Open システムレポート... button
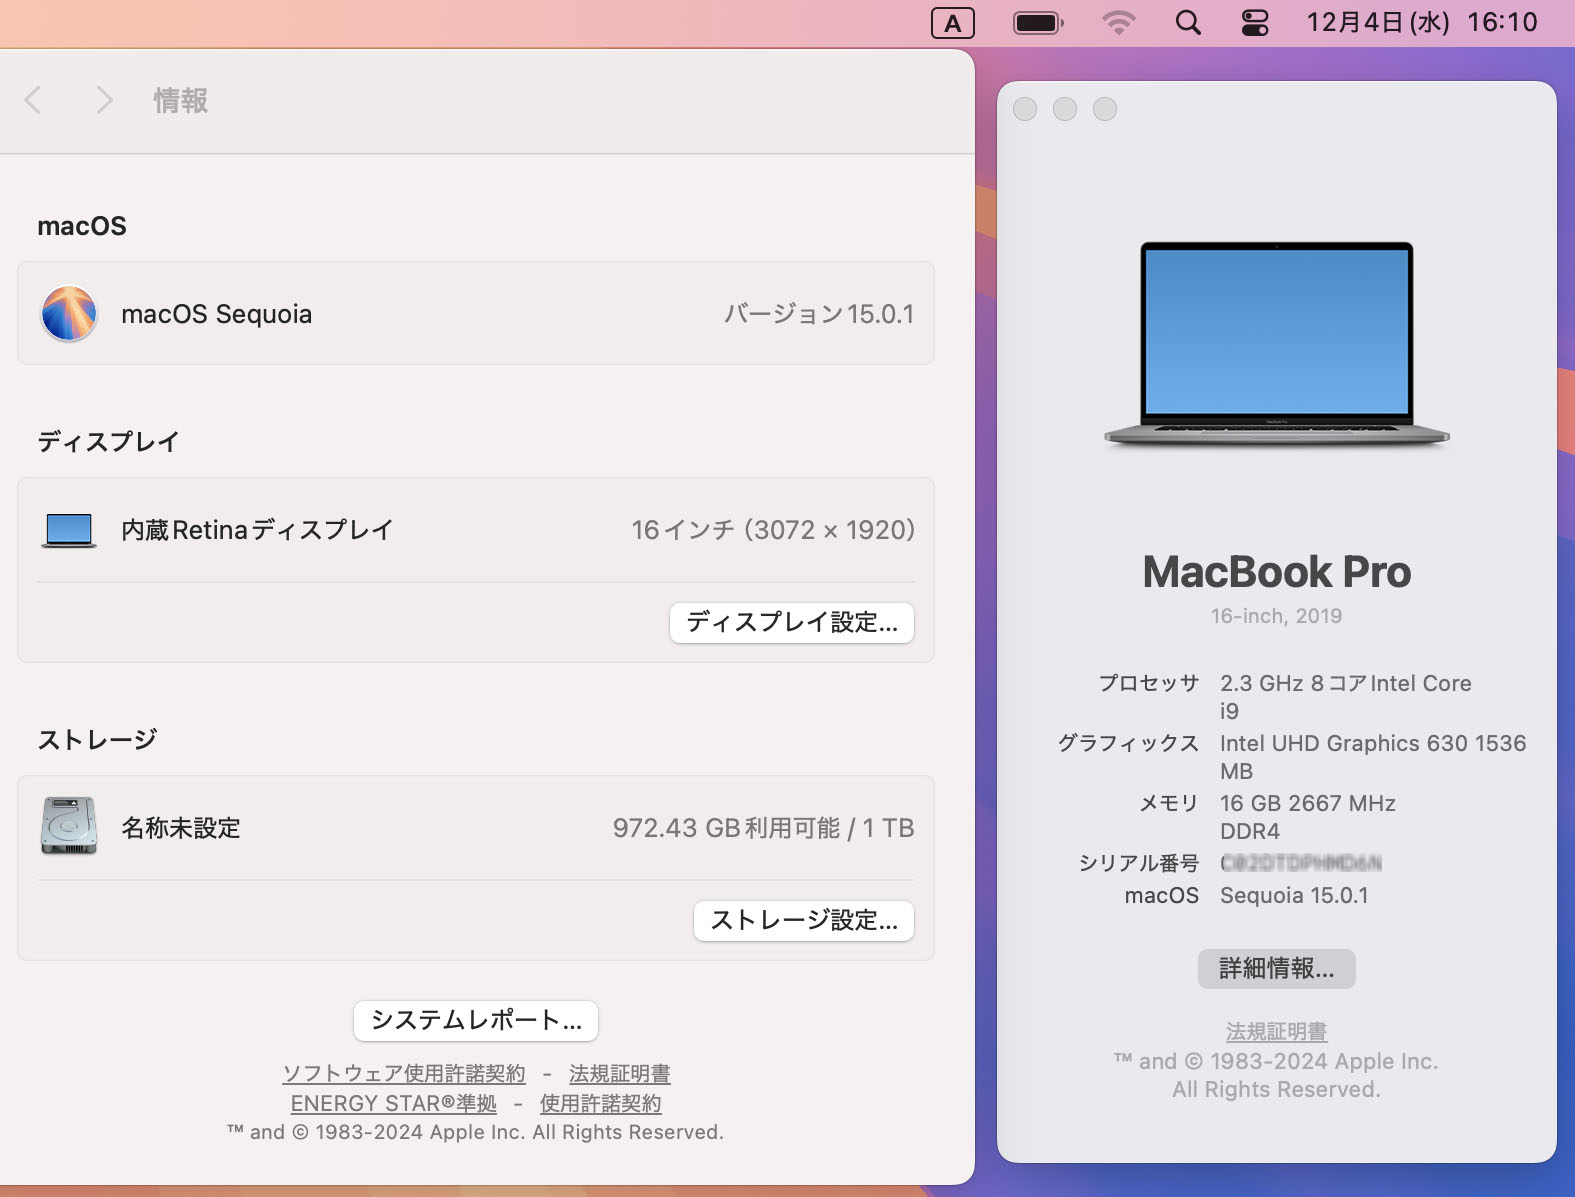 coord(476,1021)
